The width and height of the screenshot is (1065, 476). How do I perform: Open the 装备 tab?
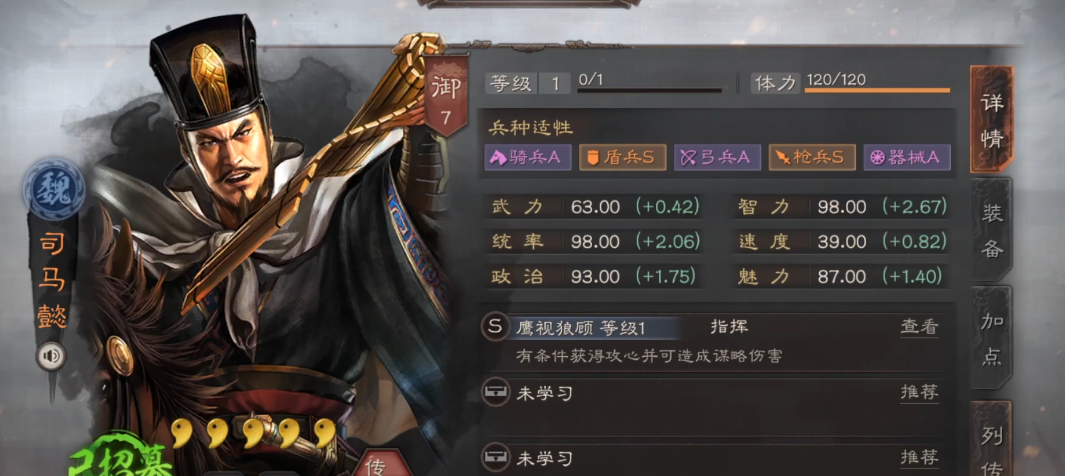pos(992,230)
